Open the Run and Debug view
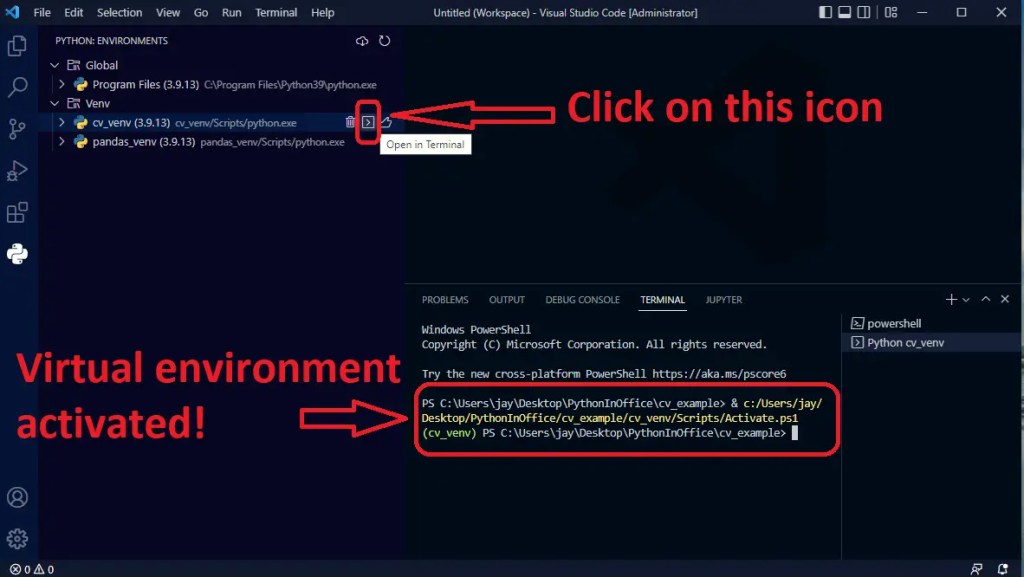The image size is (1024, 577). pos(18,170)
